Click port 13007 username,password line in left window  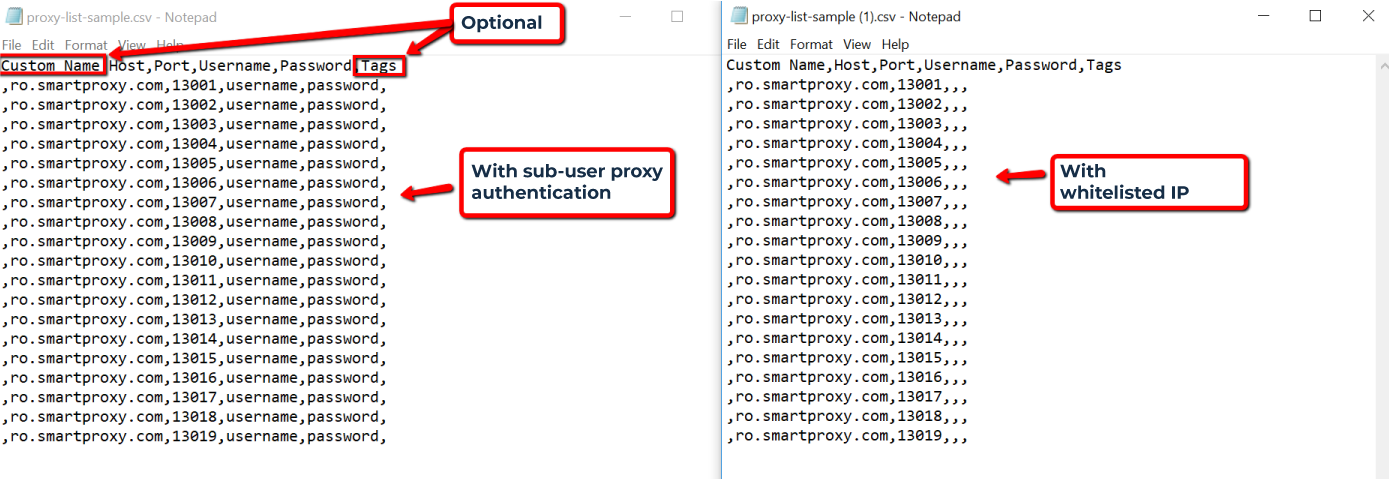pyautogui.click(x=194, y=203)
